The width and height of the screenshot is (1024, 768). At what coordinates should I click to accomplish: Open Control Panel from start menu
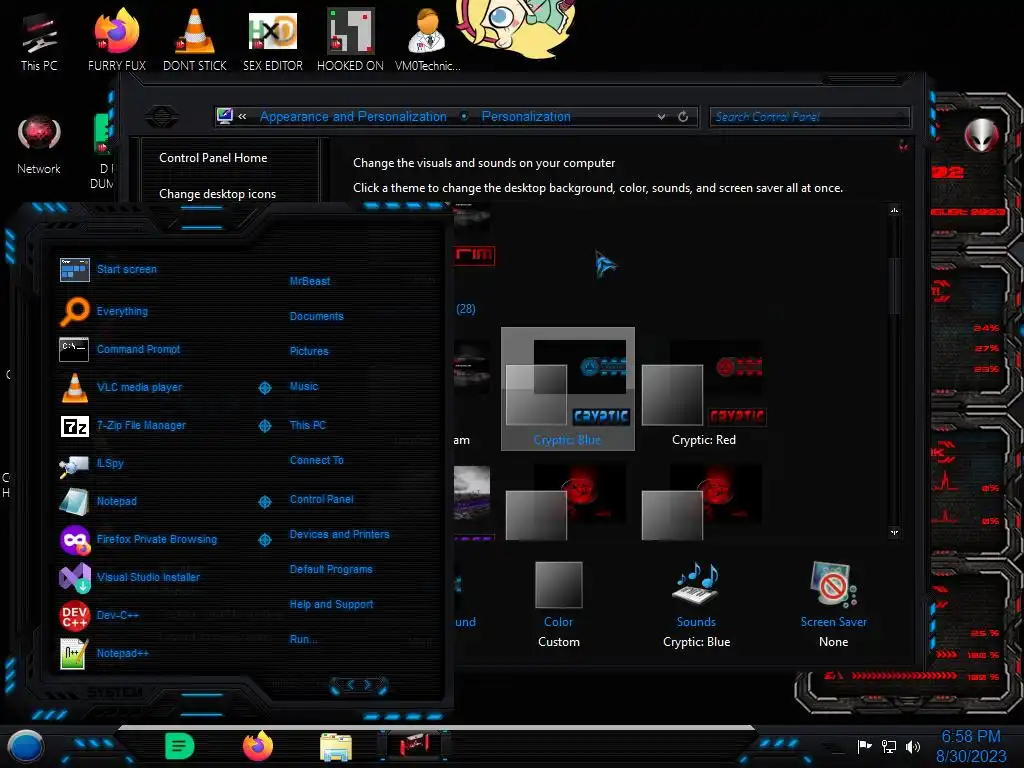pos(321,500)
